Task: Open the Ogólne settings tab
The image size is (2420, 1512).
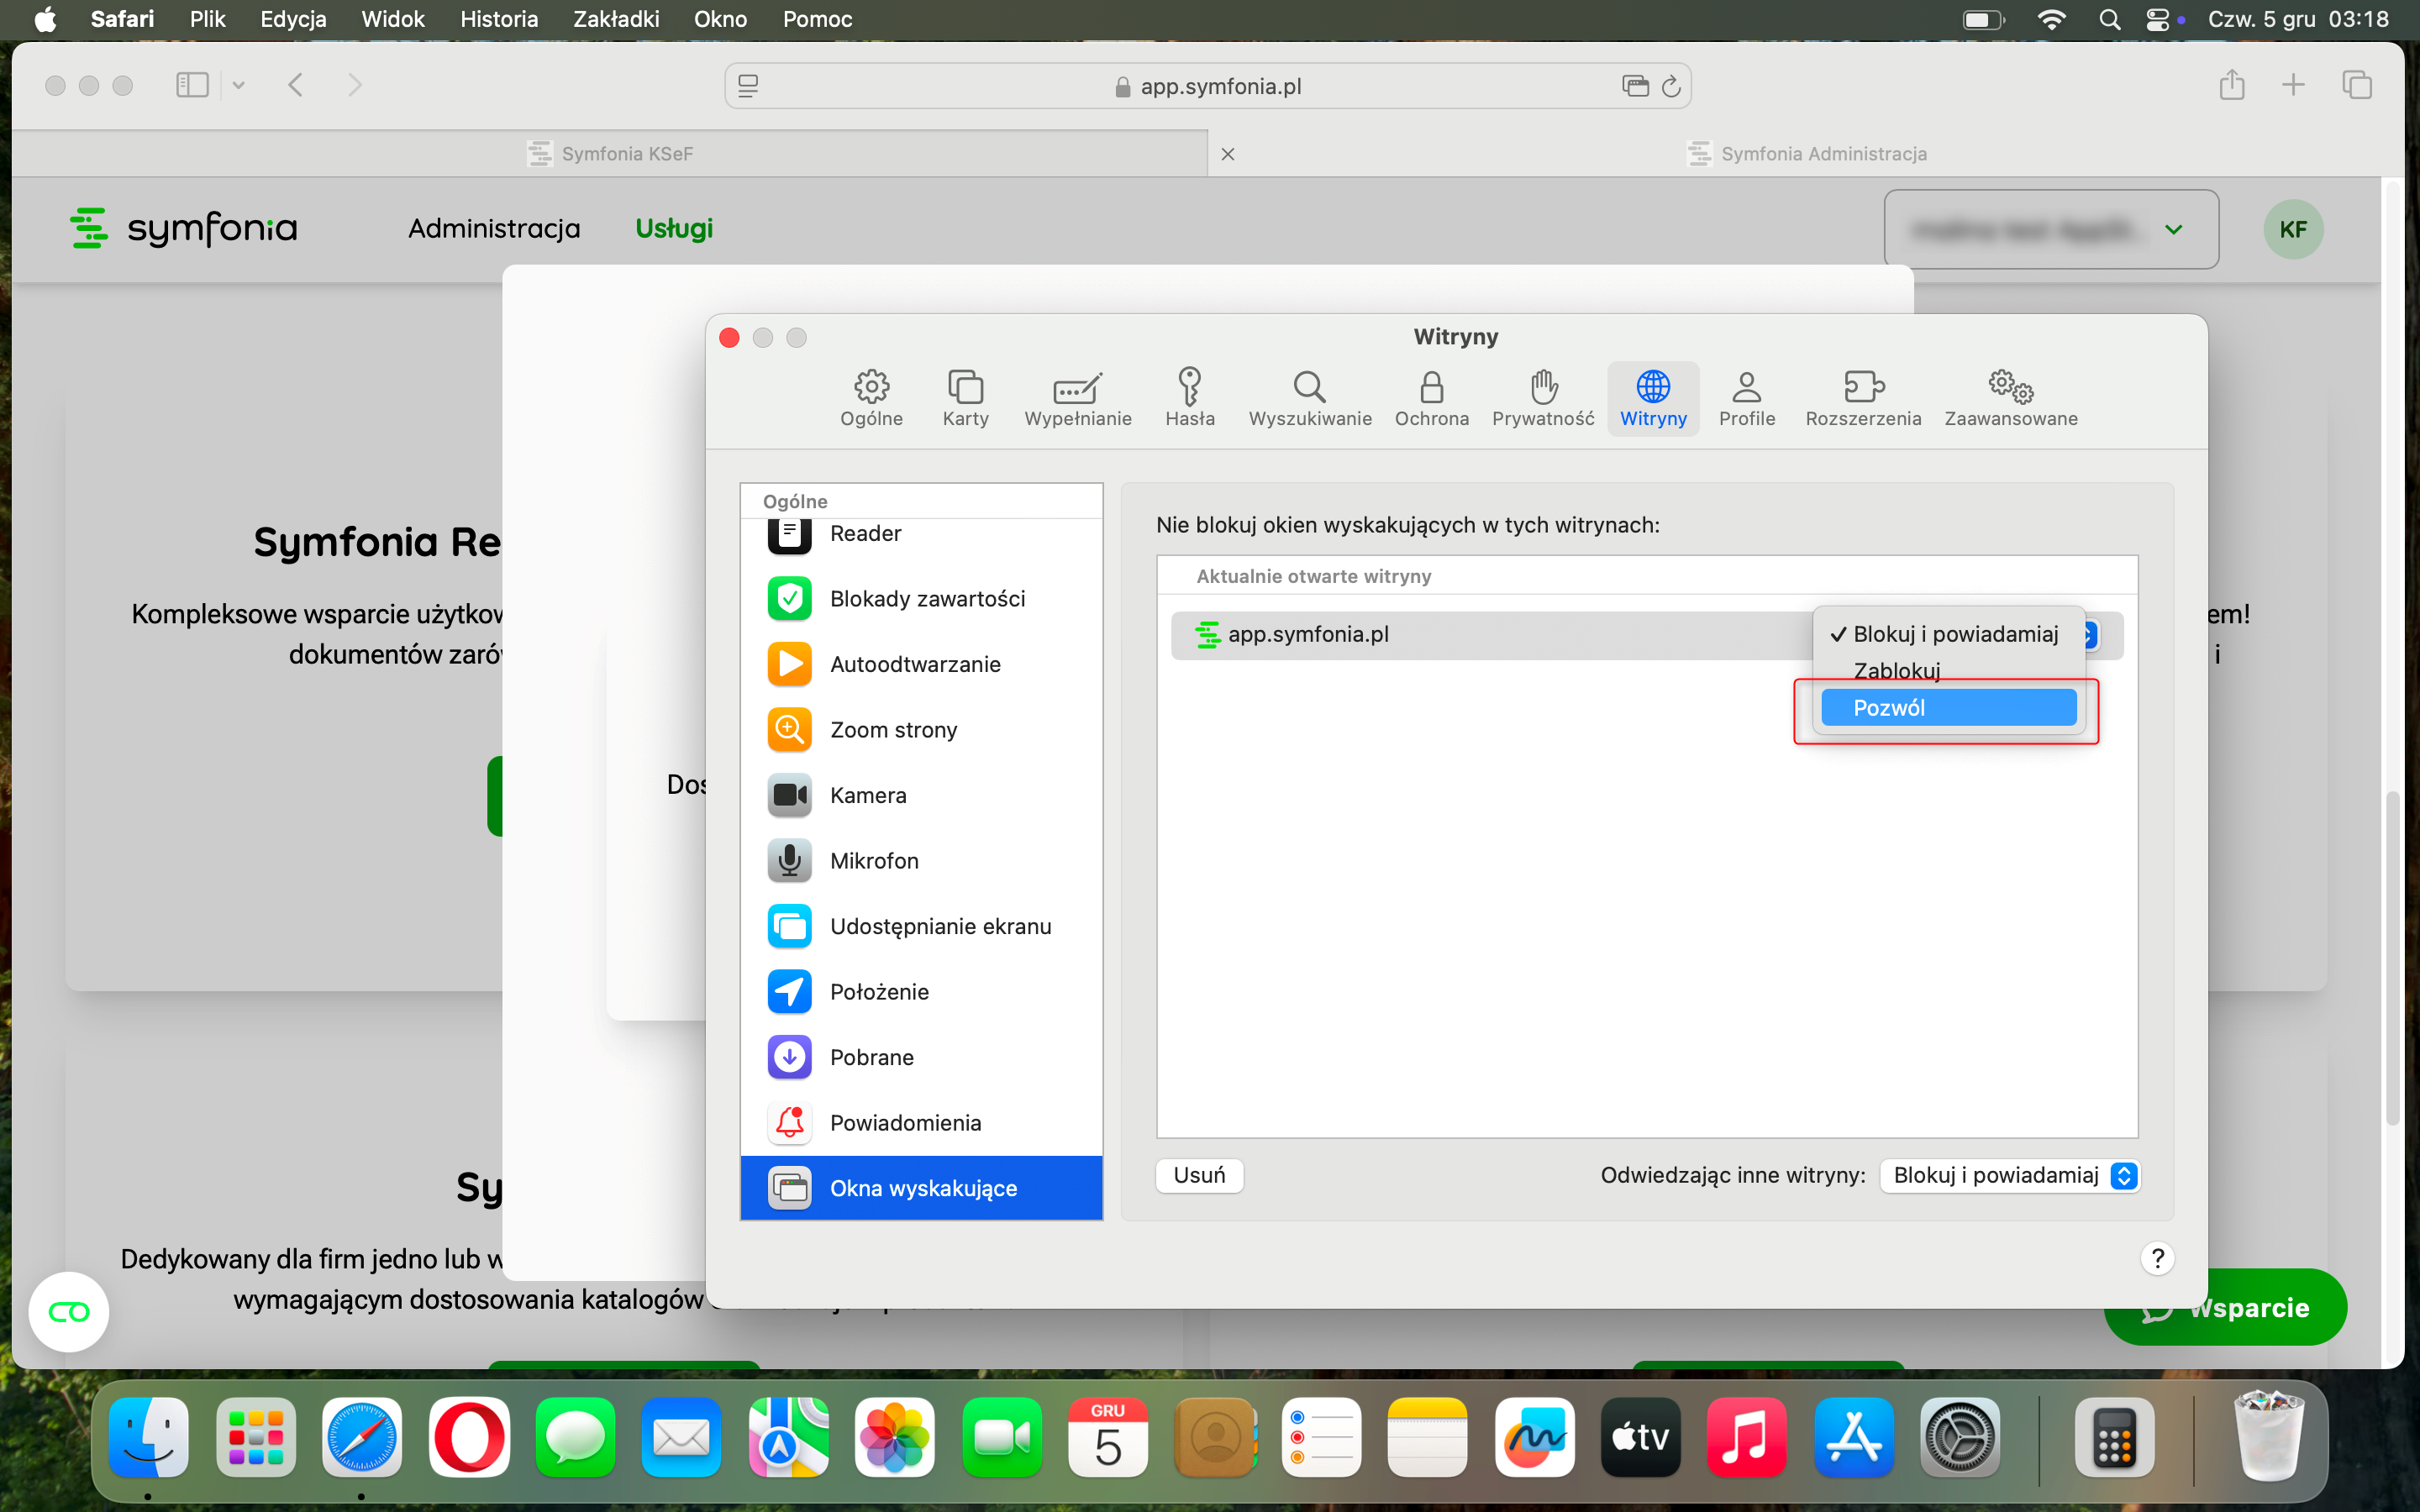Action: [x=871, y=398]
